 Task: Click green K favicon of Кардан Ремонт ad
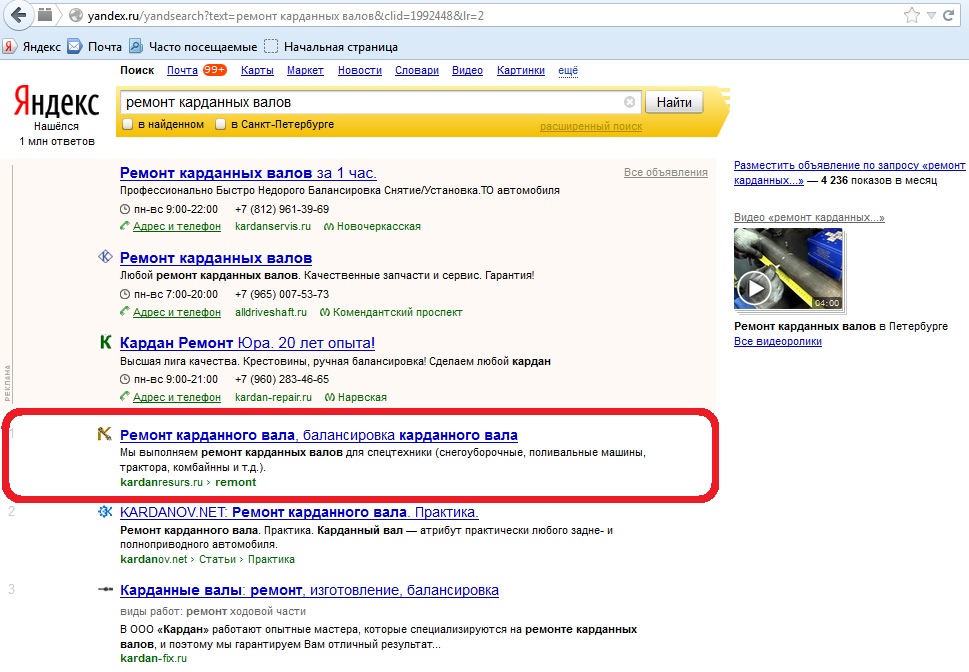(x=106, y=342)
